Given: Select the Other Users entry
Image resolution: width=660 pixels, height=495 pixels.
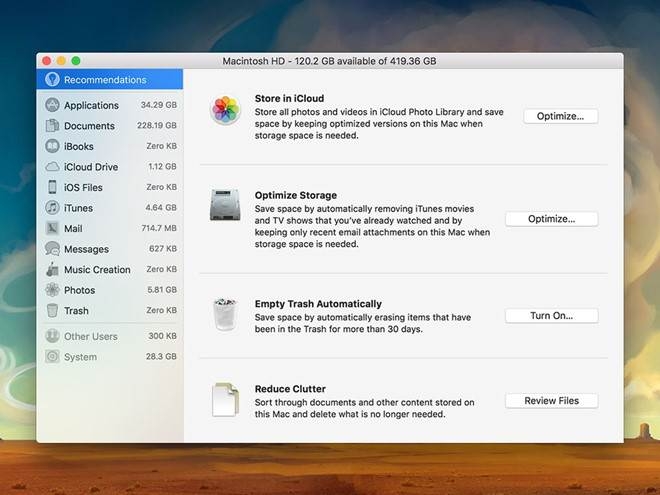Looking at the screenshot, I should pos(110,336).
